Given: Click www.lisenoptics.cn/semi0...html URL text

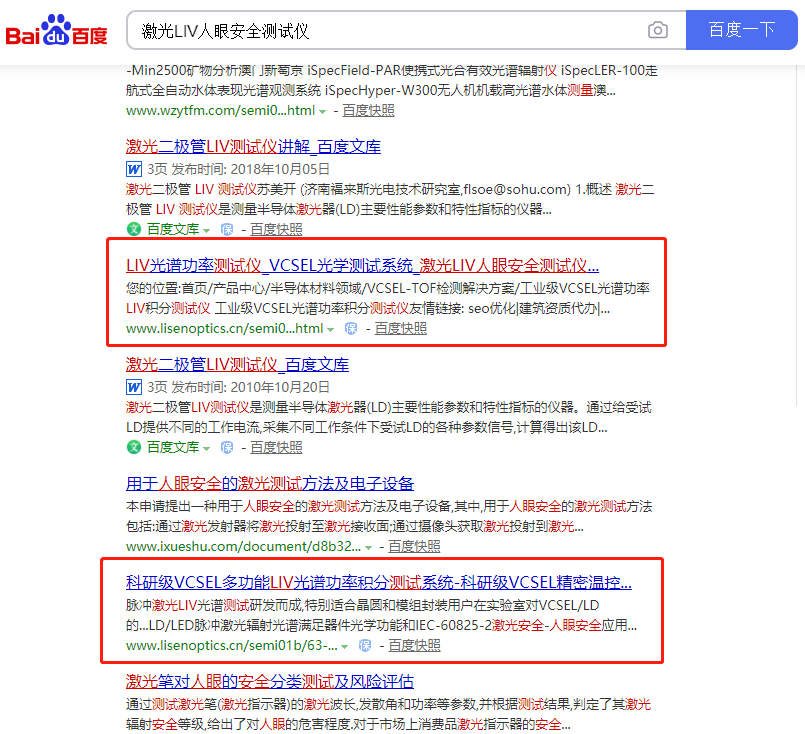Looking at the screenshot, I should tap(225, 329).
